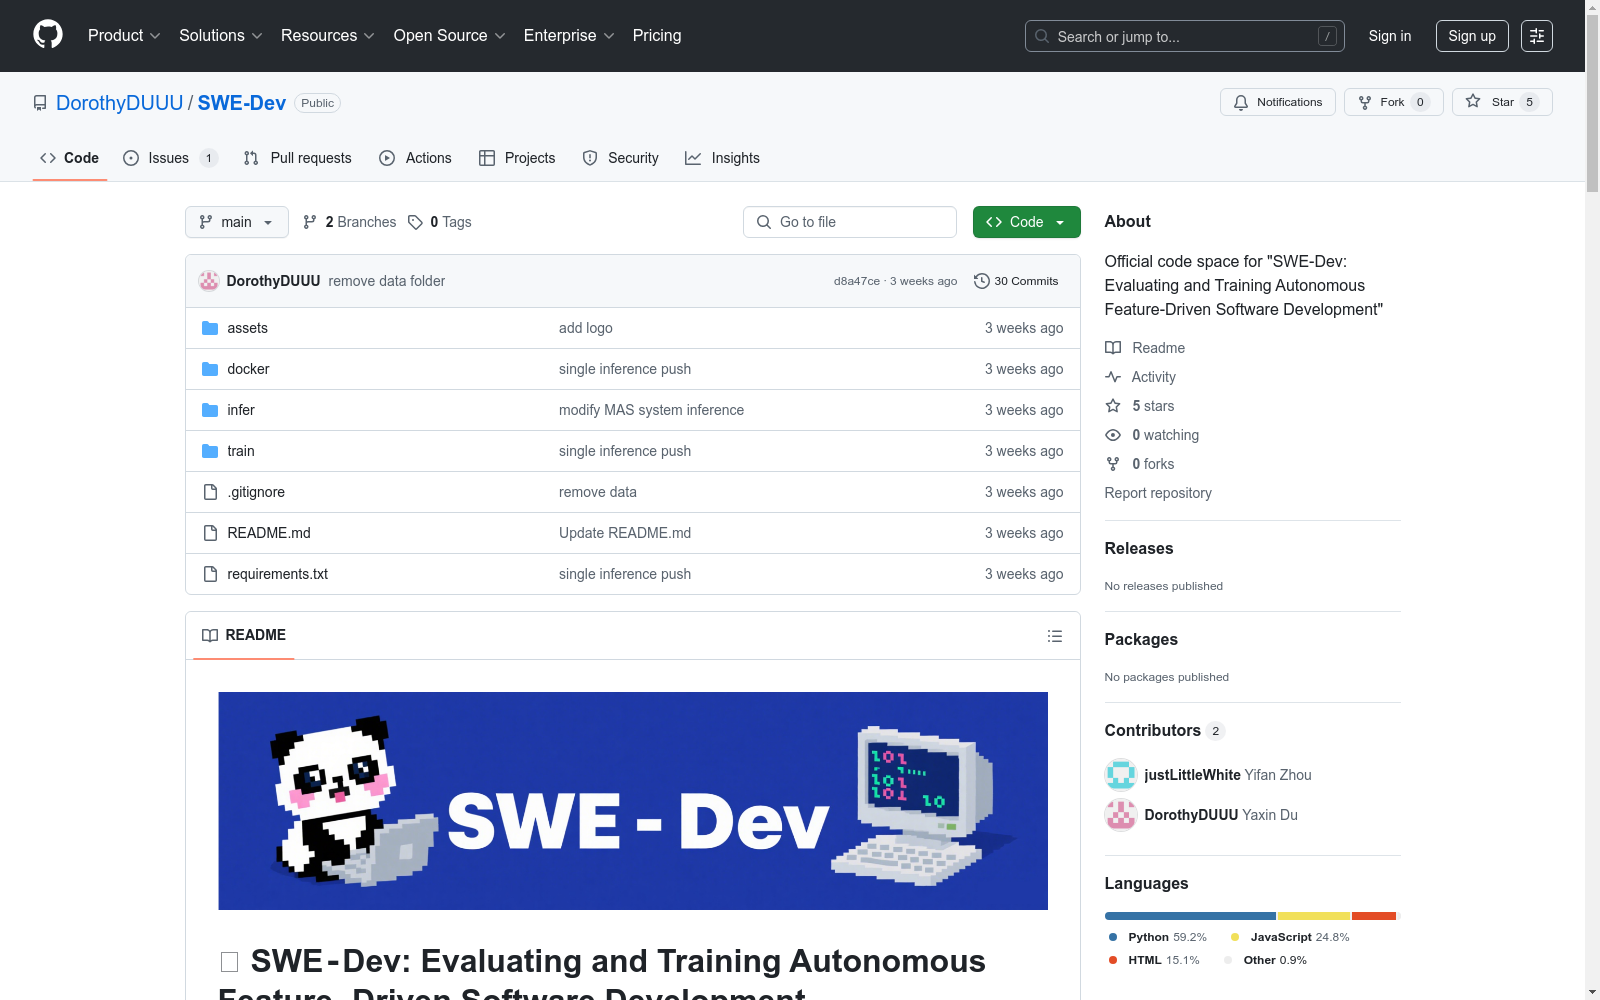
Task: Click the DorothyDUUU avatar in the latest commit row
Action: [x=209, y=281]
